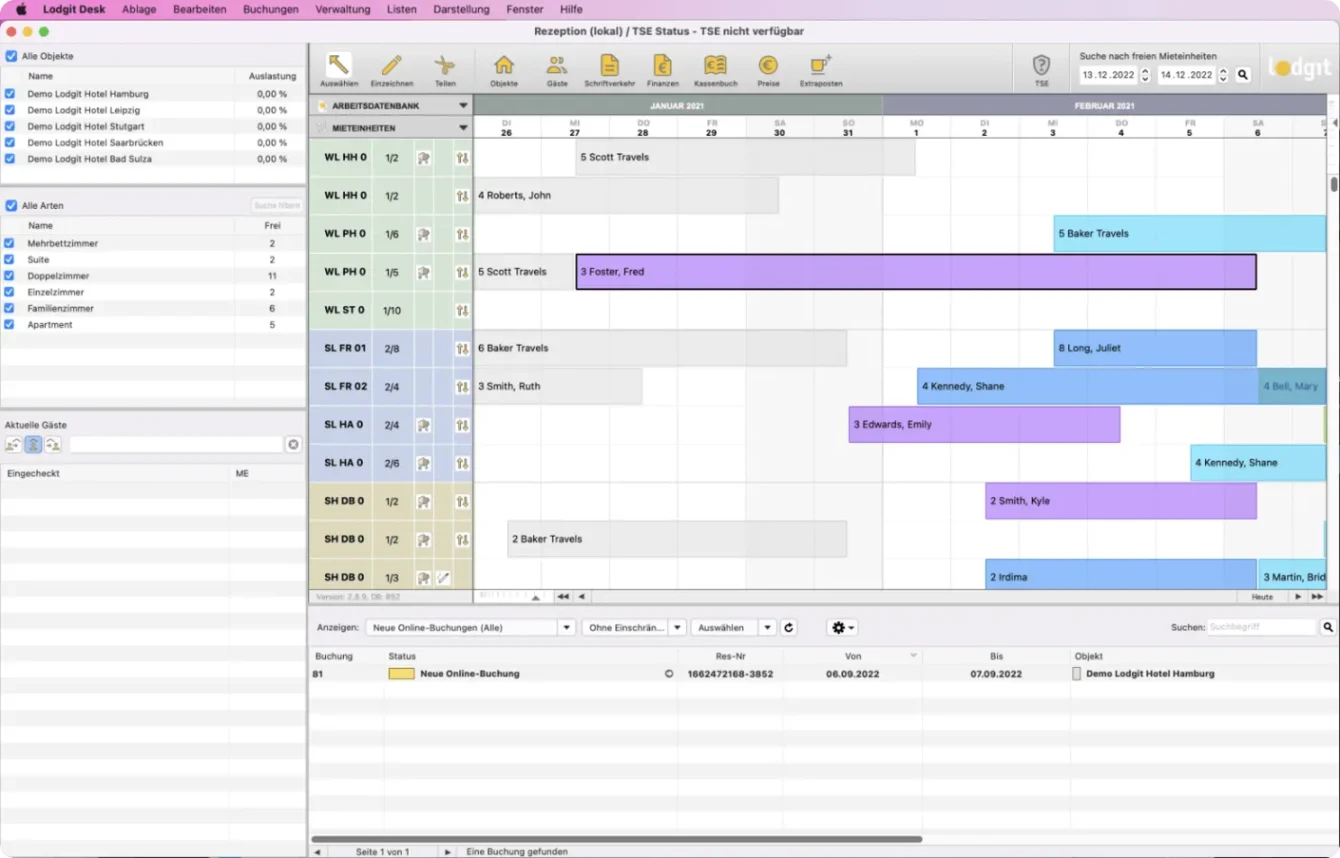Toggle Demo Lodgit Hotel Stuttgart checkbox
The image size is (1340, 858).
[9, 127]
